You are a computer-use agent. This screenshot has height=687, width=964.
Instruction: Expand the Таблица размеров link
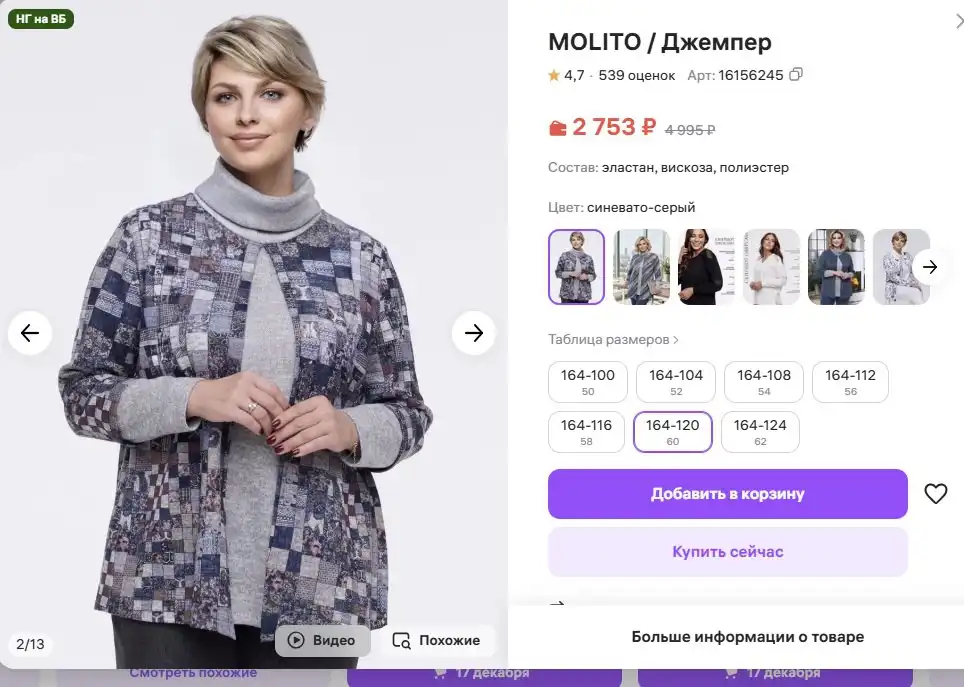[x=612, y=339]
